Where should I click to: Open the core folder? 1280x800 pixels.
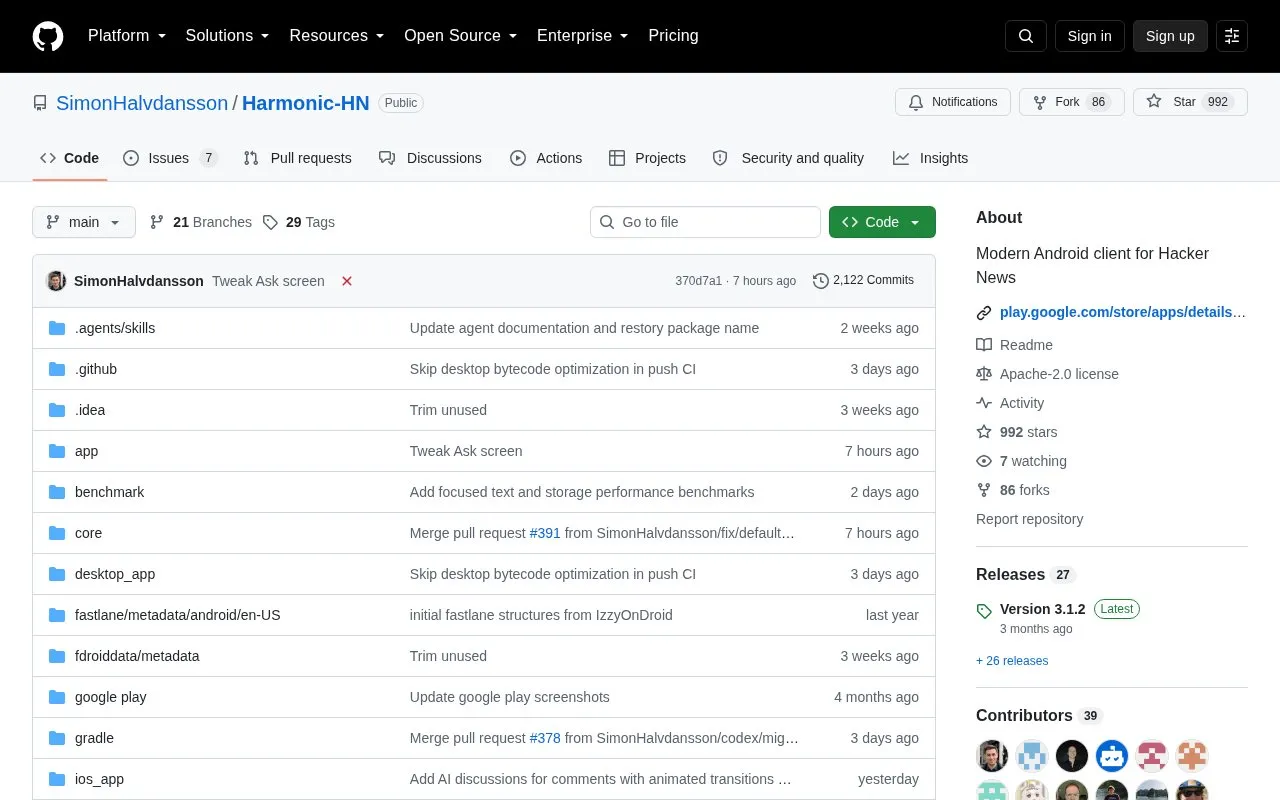click(x=89, y=533)
